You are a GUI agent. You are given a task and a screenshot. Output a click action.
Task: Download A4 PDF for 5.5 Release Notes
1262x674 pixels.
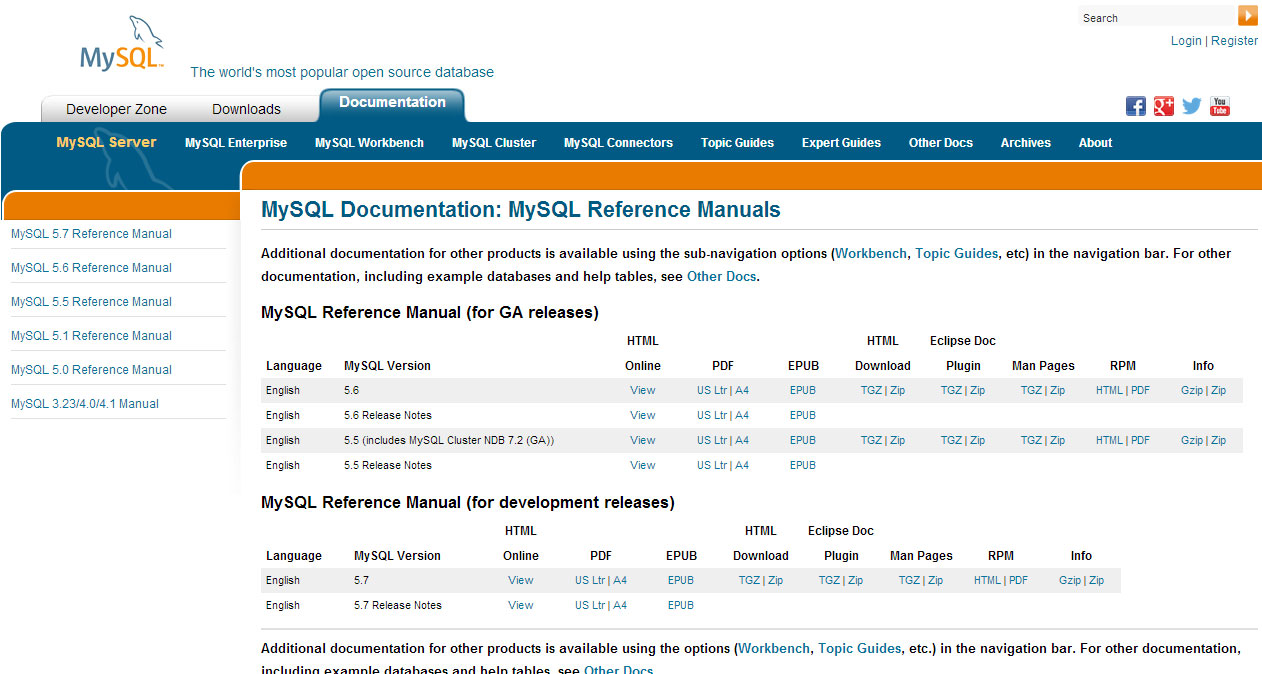pyautogui.click(x=742, y=465)
